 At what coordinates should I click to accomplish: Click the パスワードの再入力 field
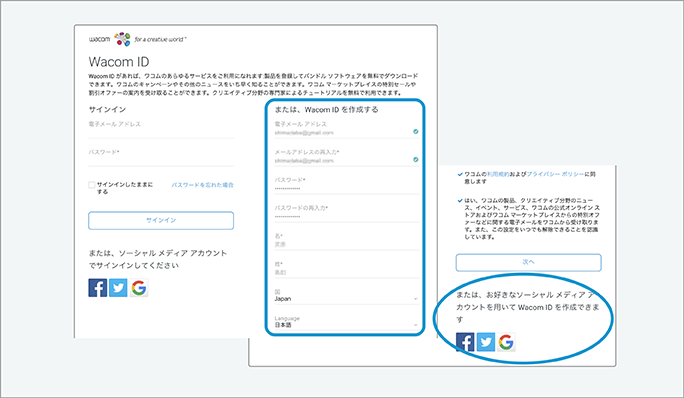347,213
